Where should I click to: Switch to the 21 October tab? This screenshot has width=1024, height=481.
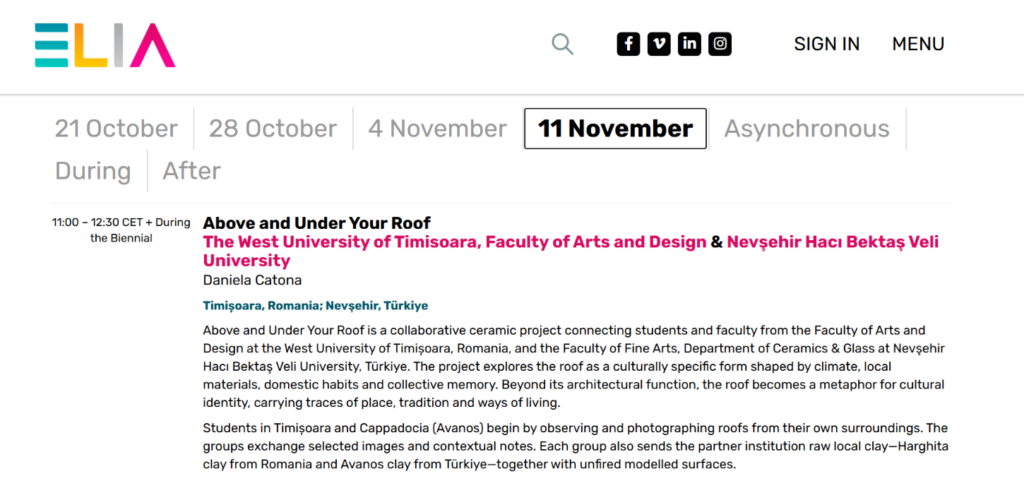(116, 129)
